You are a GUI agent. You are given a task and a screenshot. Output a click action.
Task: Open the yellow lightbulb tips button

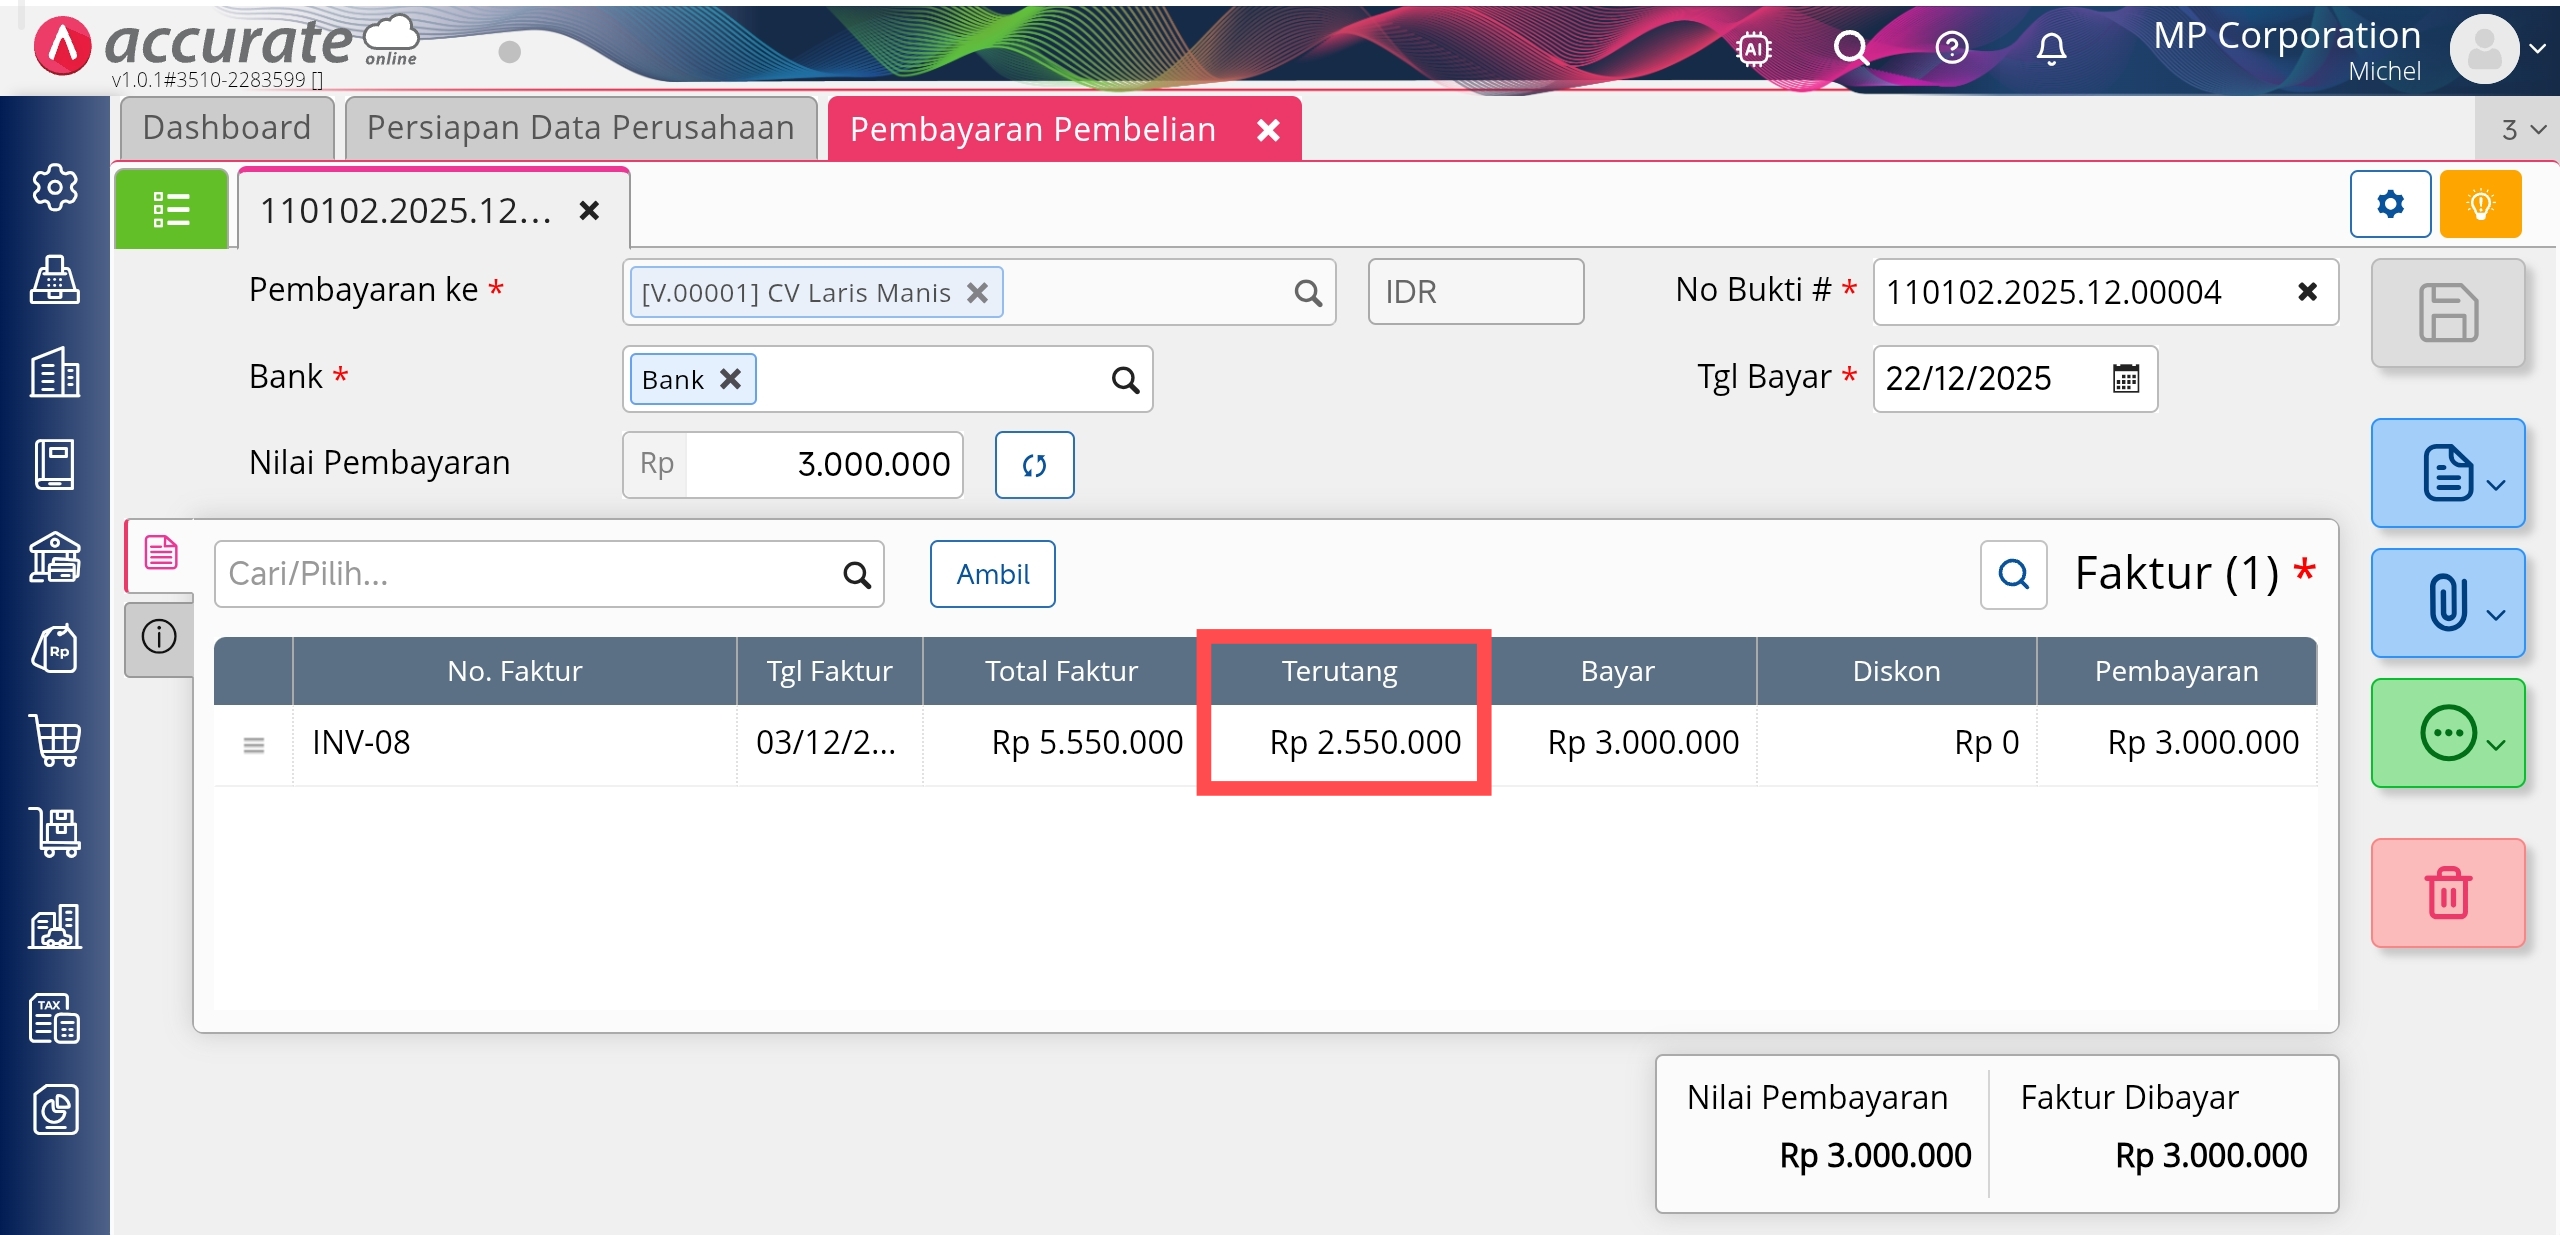coord(2480,204)
